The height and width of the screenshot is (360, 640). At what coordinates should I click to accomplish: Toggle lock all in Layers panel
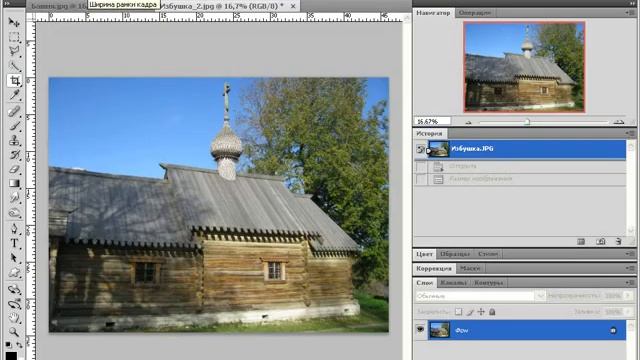[x=492, y=312]
